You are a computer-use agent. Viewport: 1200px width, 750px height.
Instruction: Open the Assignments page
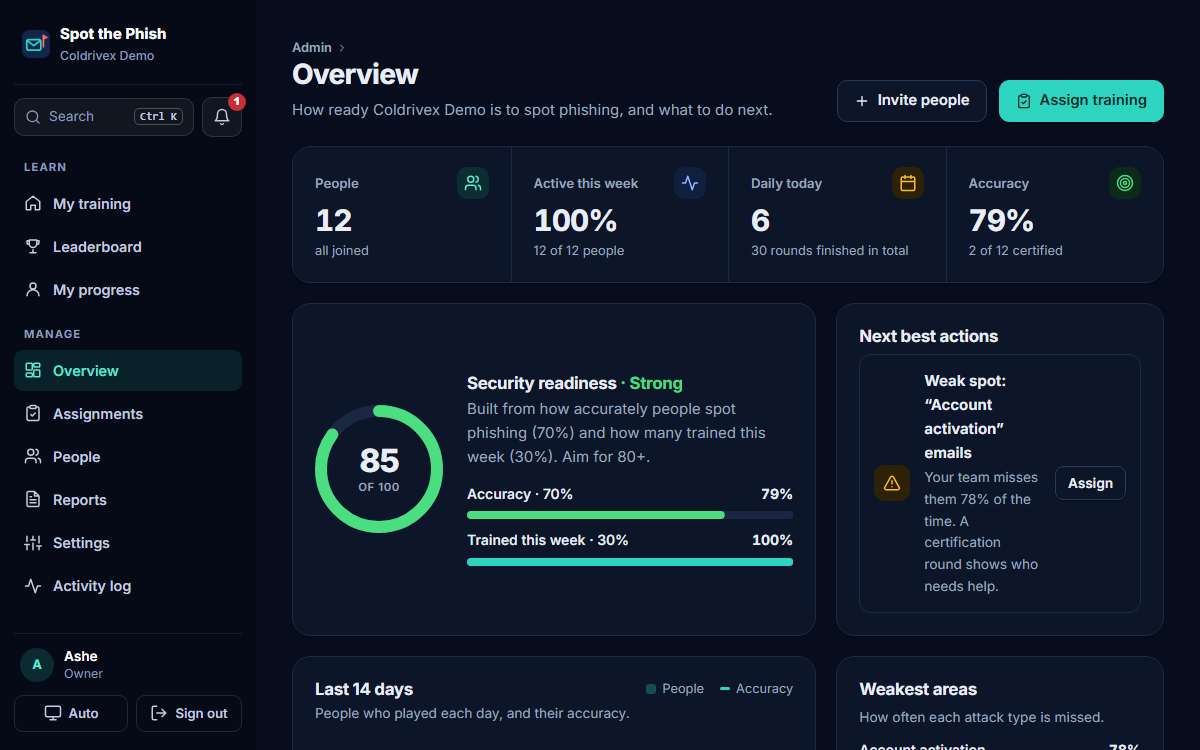tap(128, 414)
